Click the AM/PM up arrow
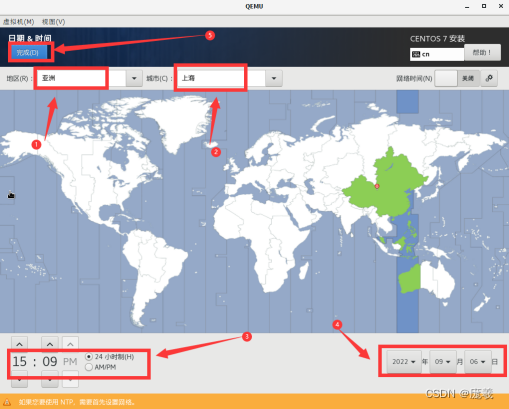 click(x=70, y=344)
